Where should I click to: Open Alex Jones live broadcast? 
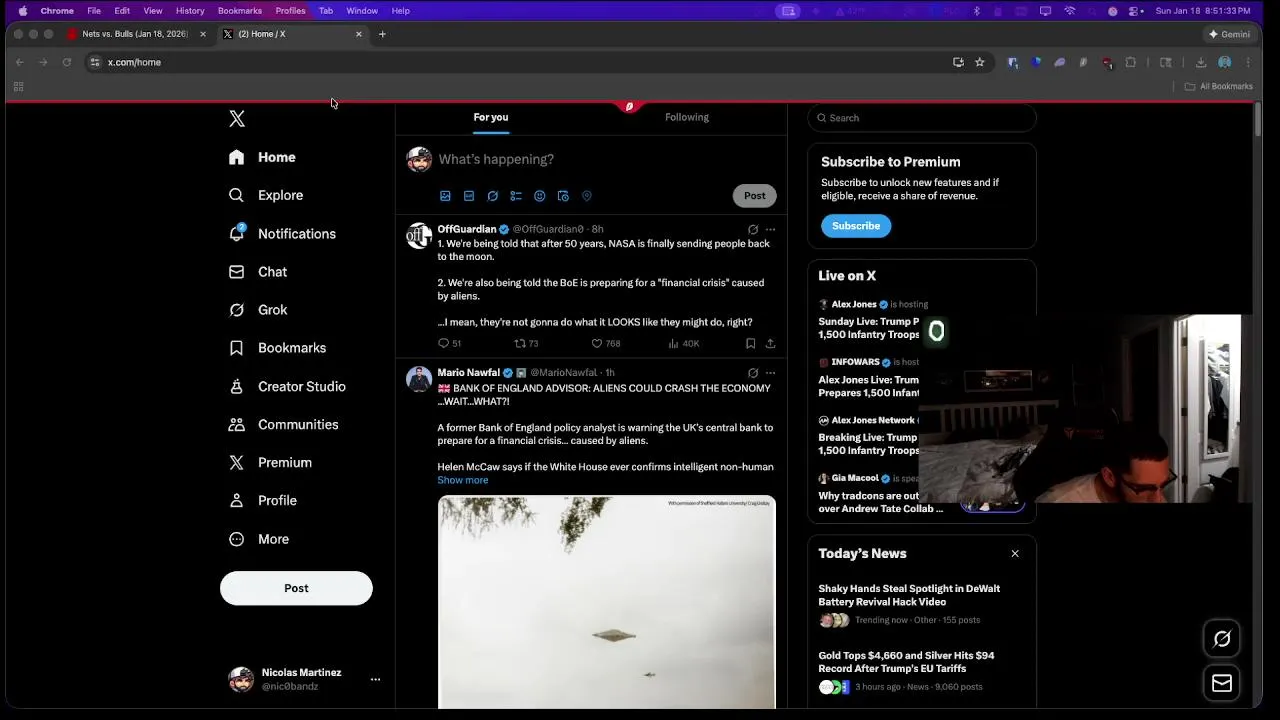(869, 320)
